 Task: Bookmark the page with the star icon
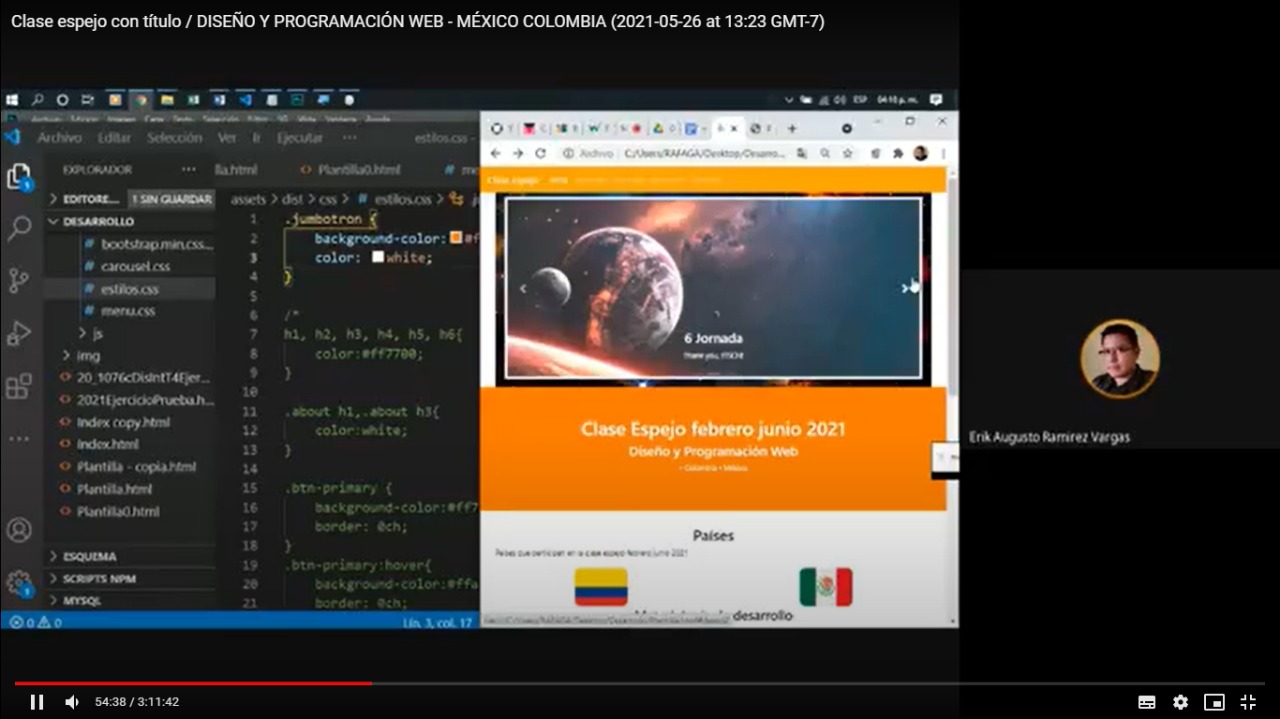coord(848,153)
